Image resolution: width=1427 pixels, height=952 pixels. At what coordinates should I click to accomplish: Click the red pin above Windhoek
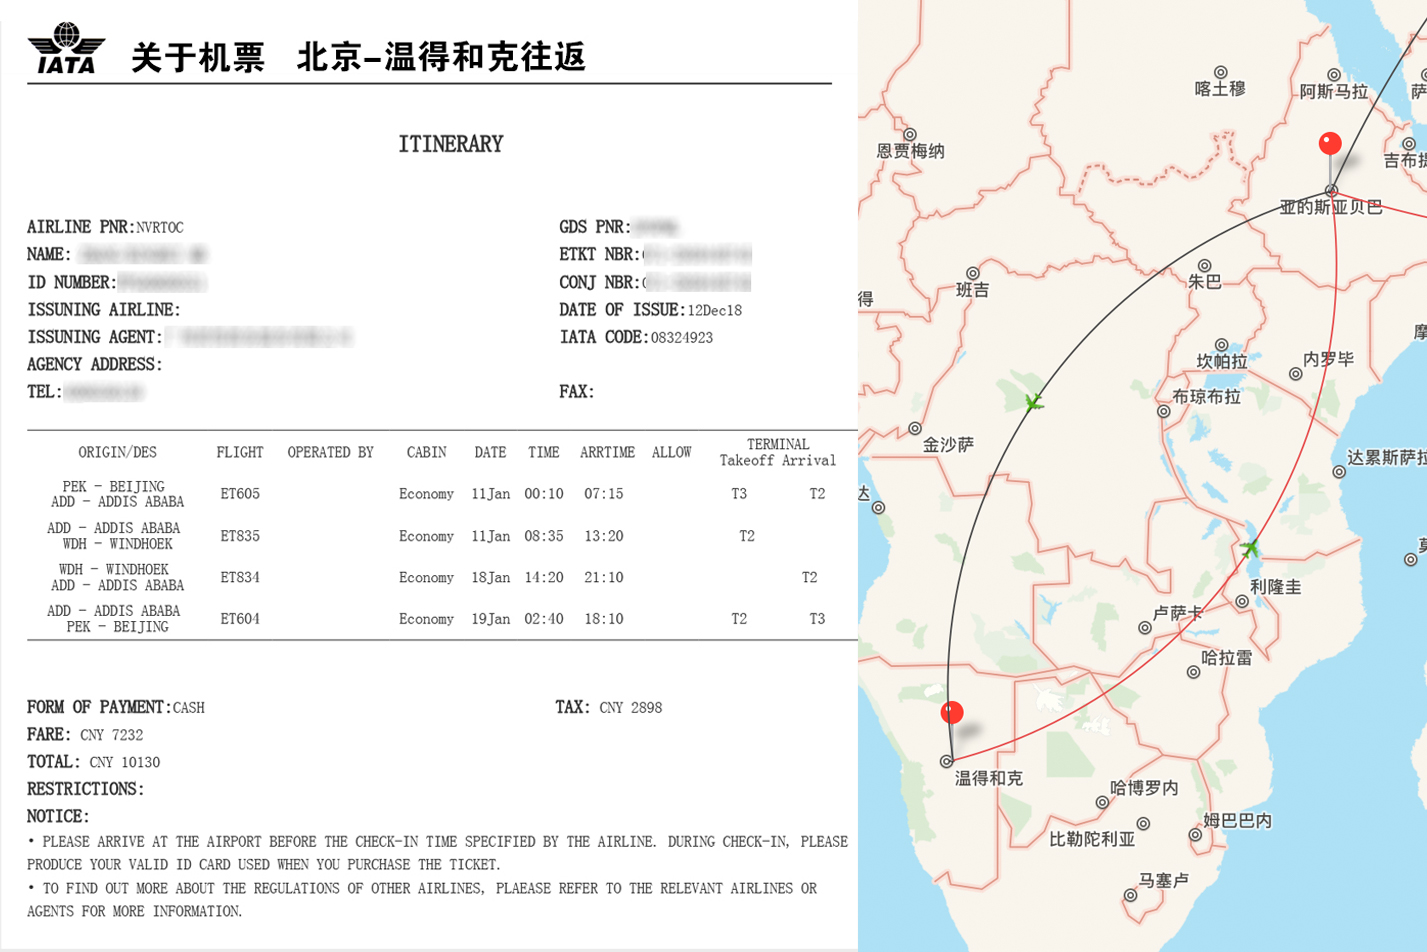[x=952, y=712]
